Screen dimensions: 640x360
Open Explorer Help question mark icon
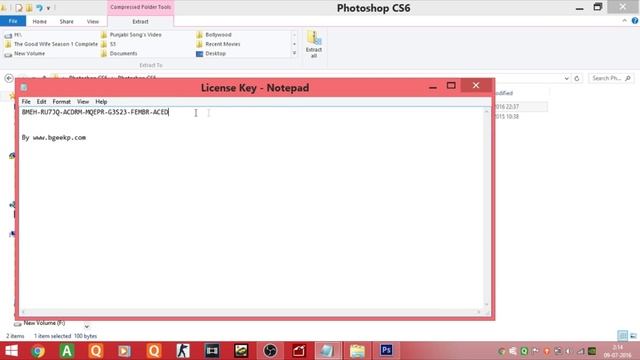(635, 21)
